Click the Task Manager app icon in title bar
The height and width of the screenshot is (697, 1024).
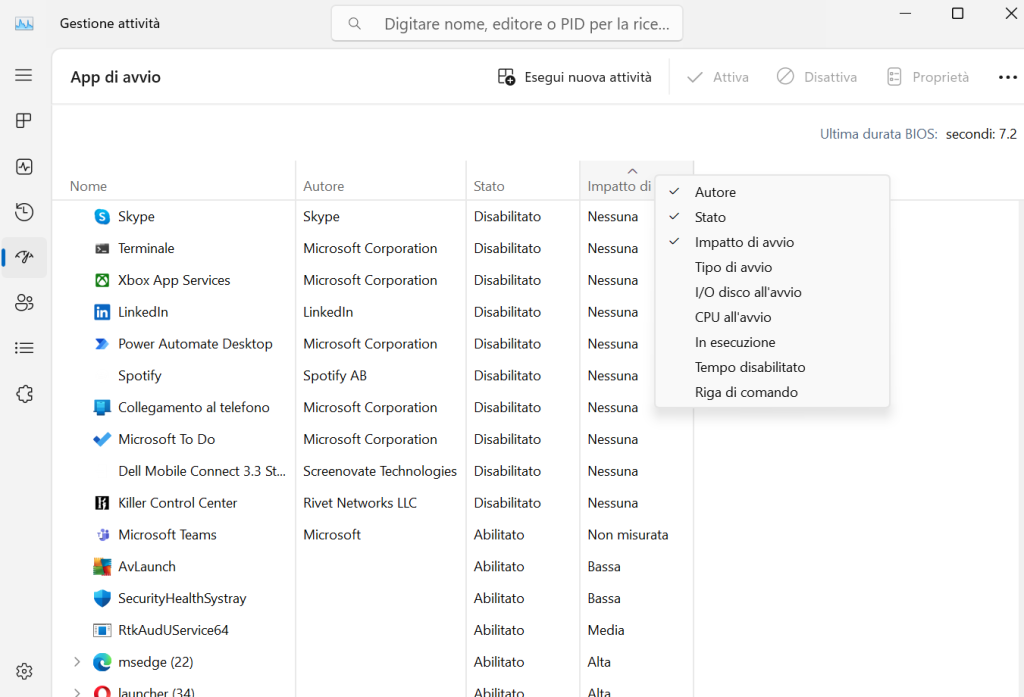coord(24,24)
